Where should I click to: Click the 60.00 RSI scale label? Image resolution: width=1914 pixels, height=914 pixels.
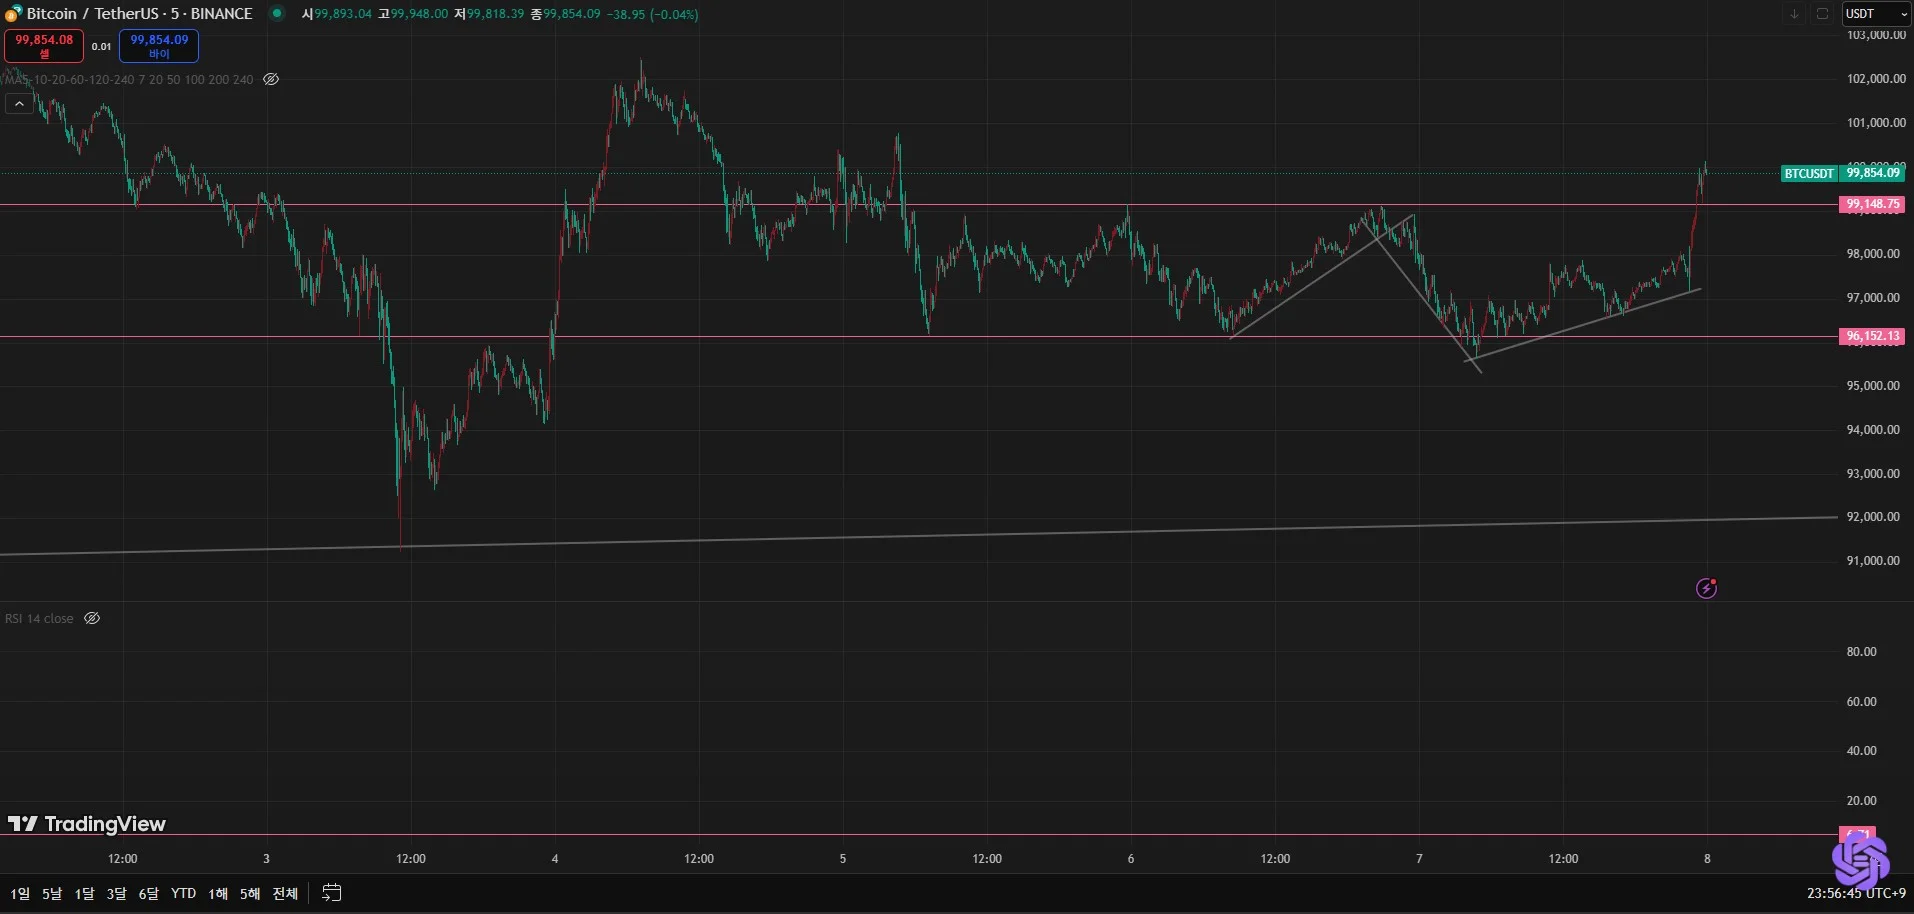(1861, 702)
